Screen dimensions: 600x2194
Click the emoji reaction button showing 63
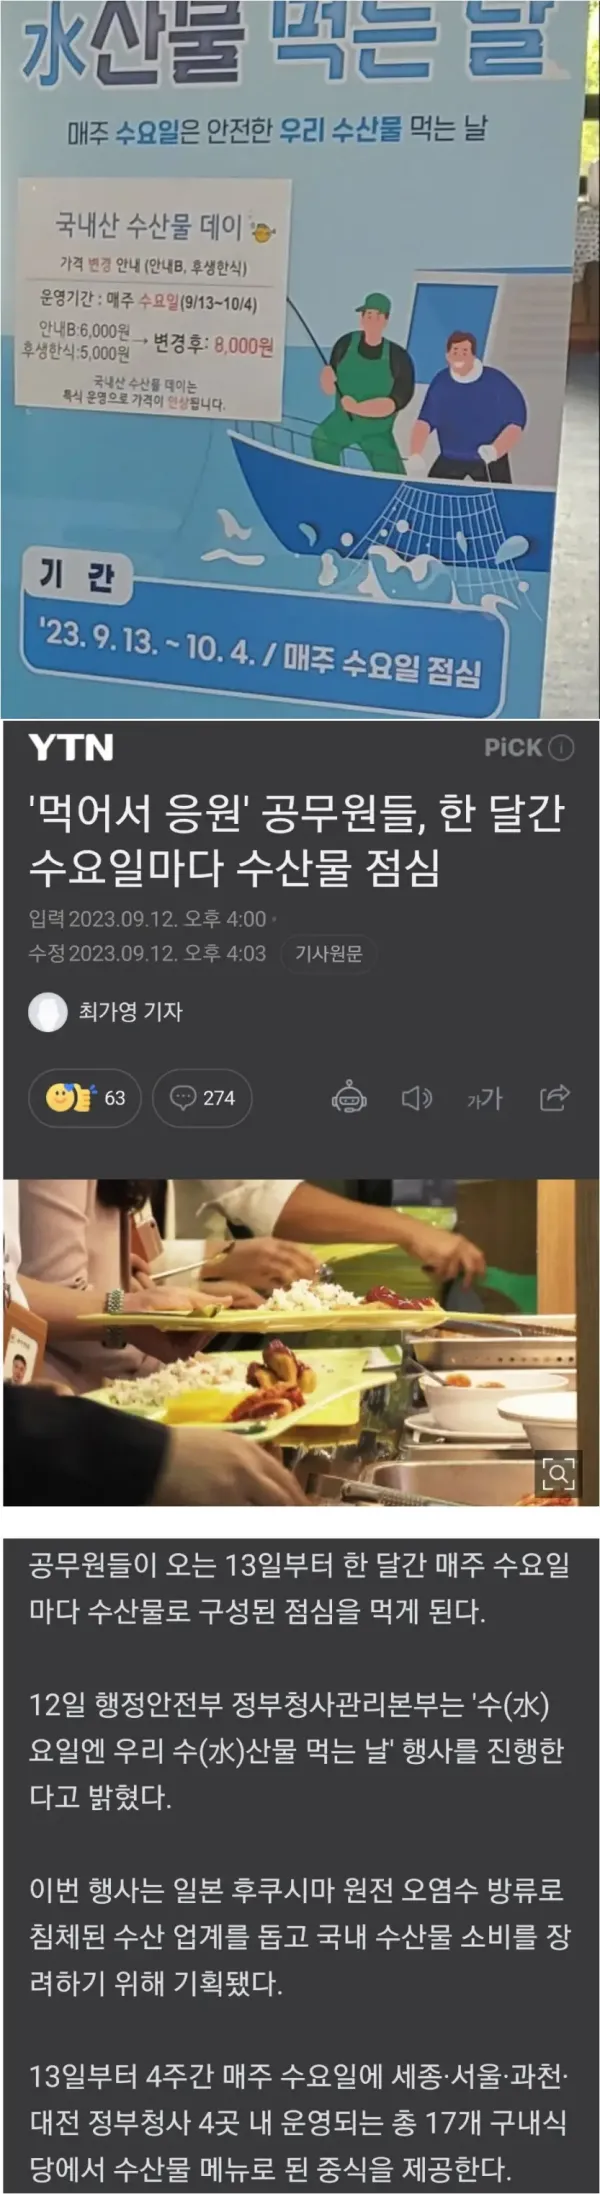(x=85, y=1097)
